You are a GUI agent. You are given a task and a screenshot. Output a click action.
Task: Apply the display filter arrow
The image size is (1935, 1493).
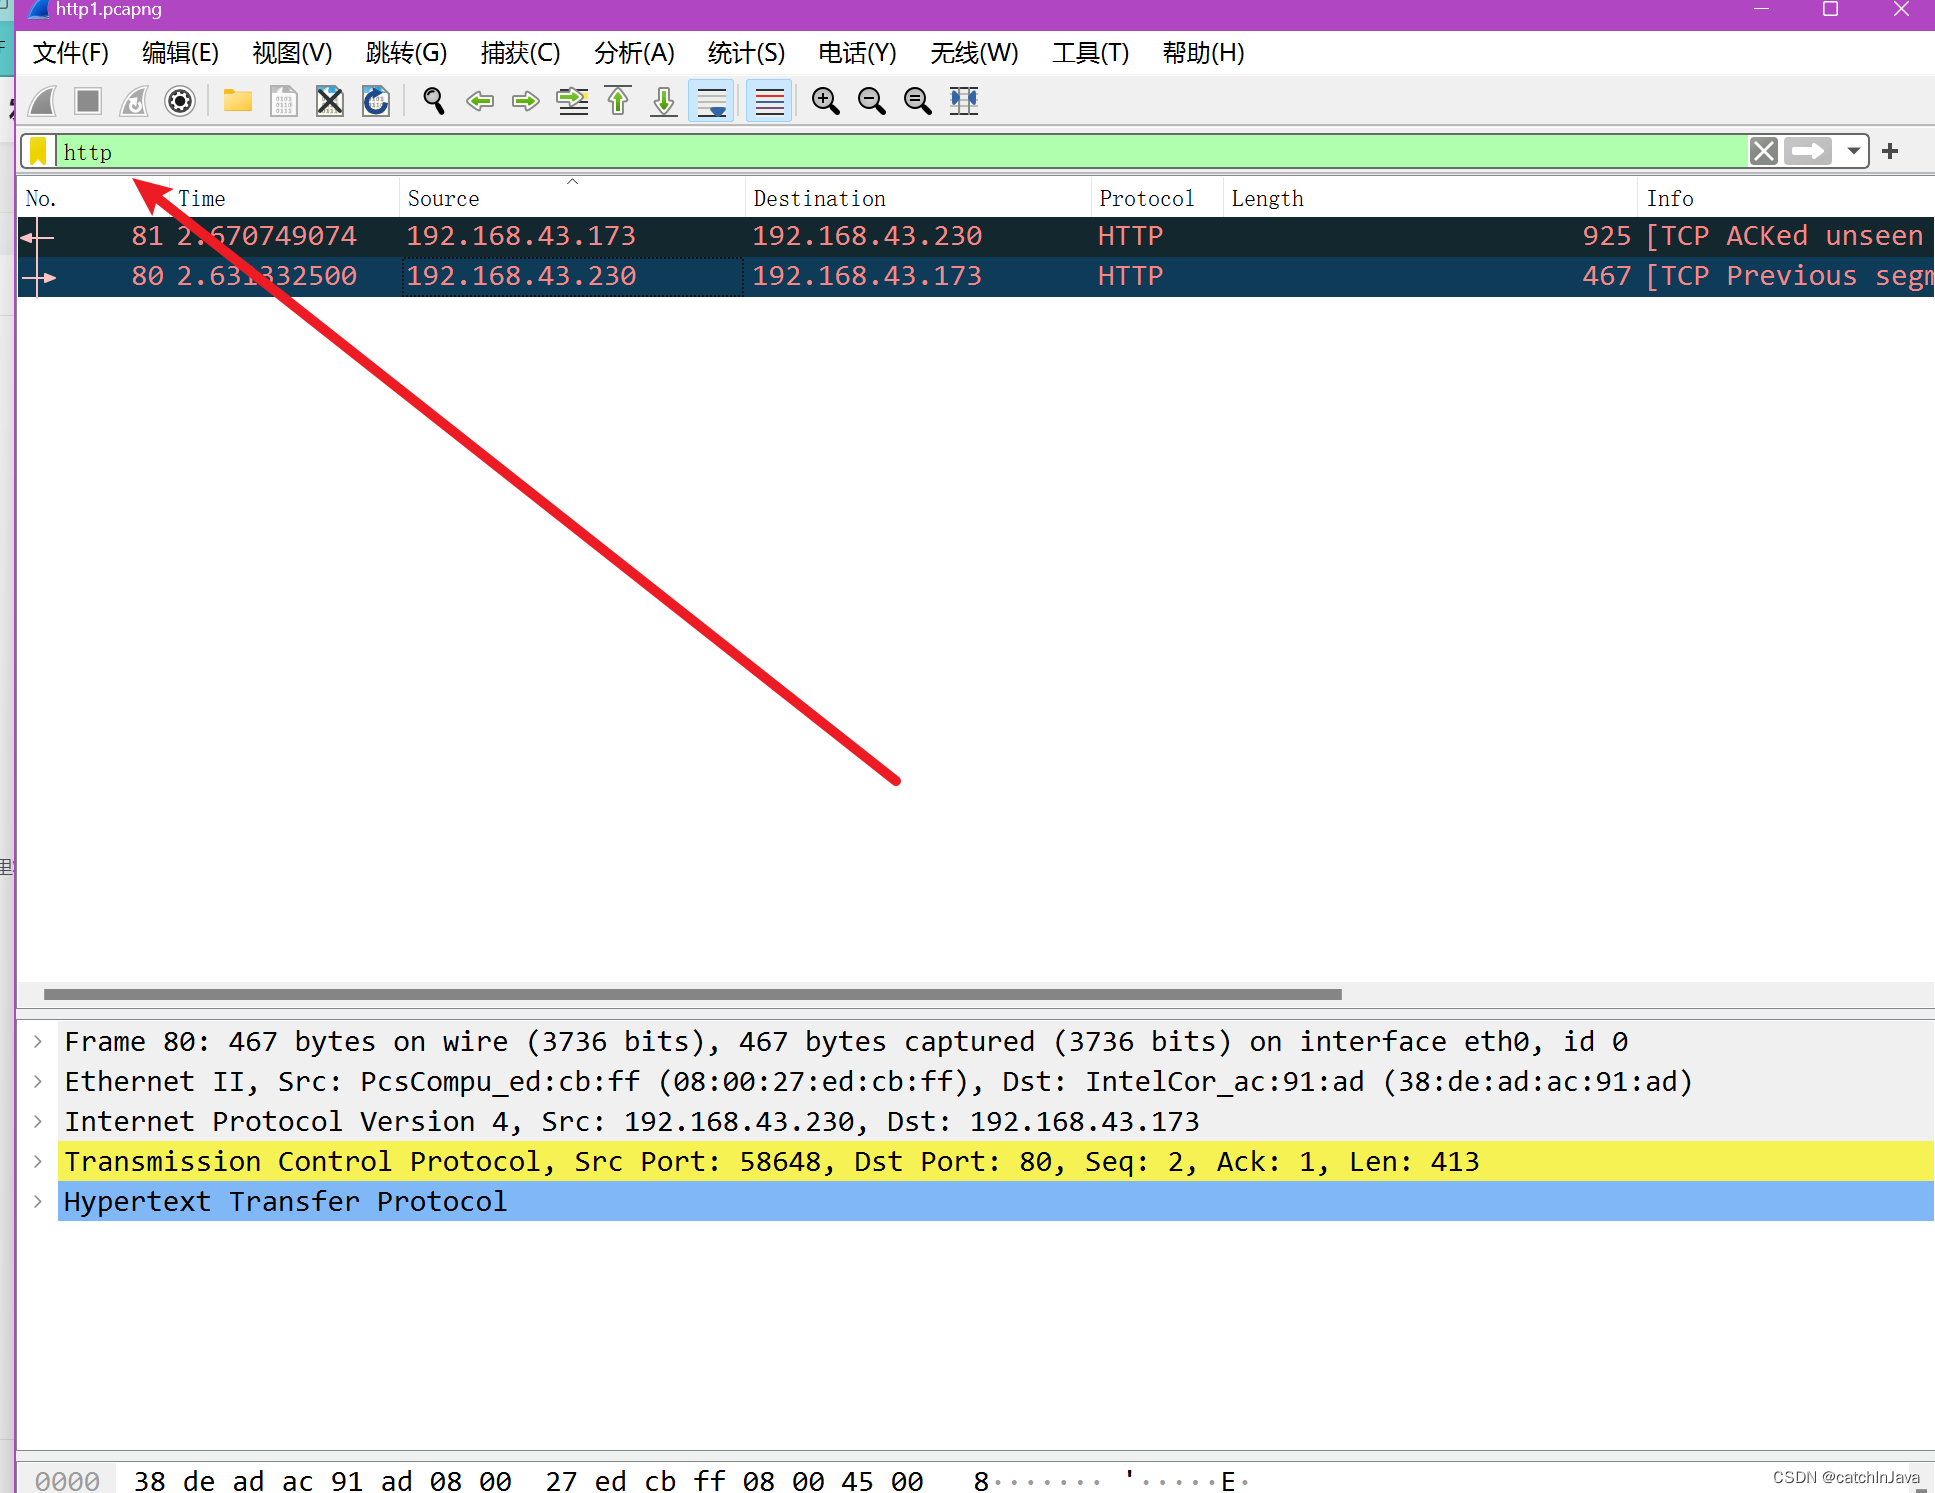(x=1808, y=152)
